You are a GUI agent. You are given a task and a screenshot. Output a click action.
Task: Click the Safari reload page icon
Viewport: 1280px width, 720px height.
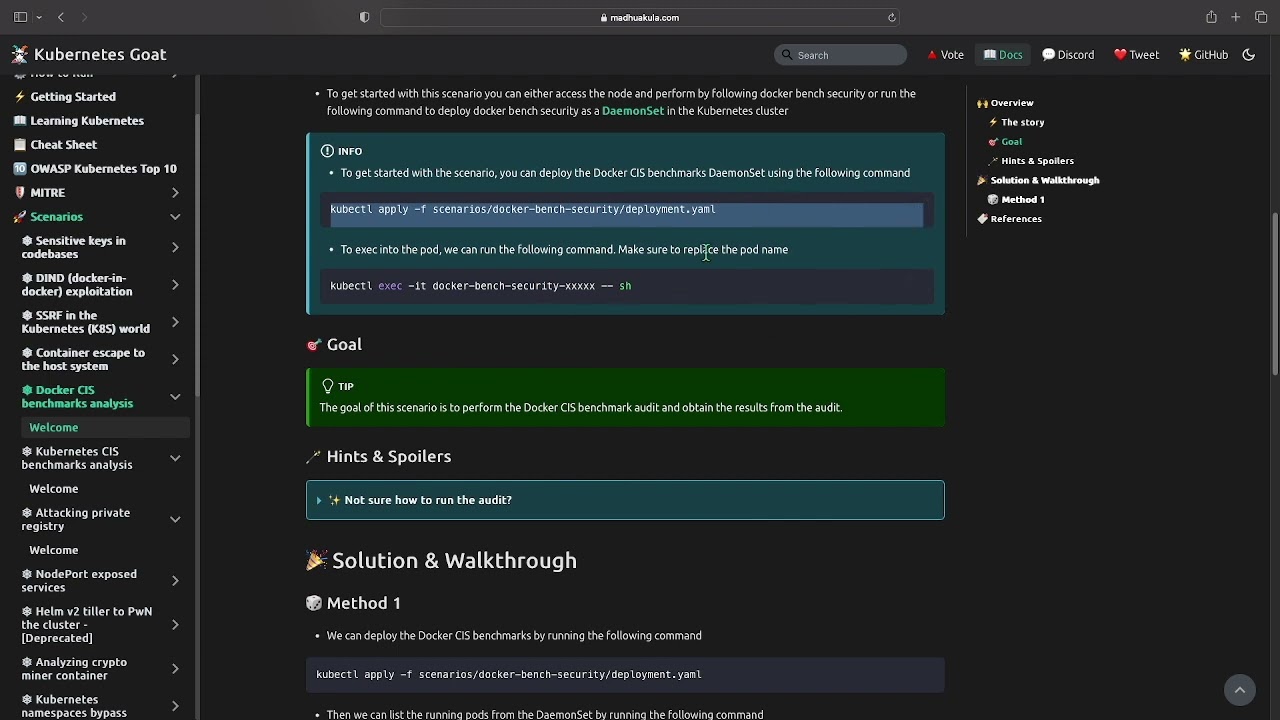click(892, 17)
